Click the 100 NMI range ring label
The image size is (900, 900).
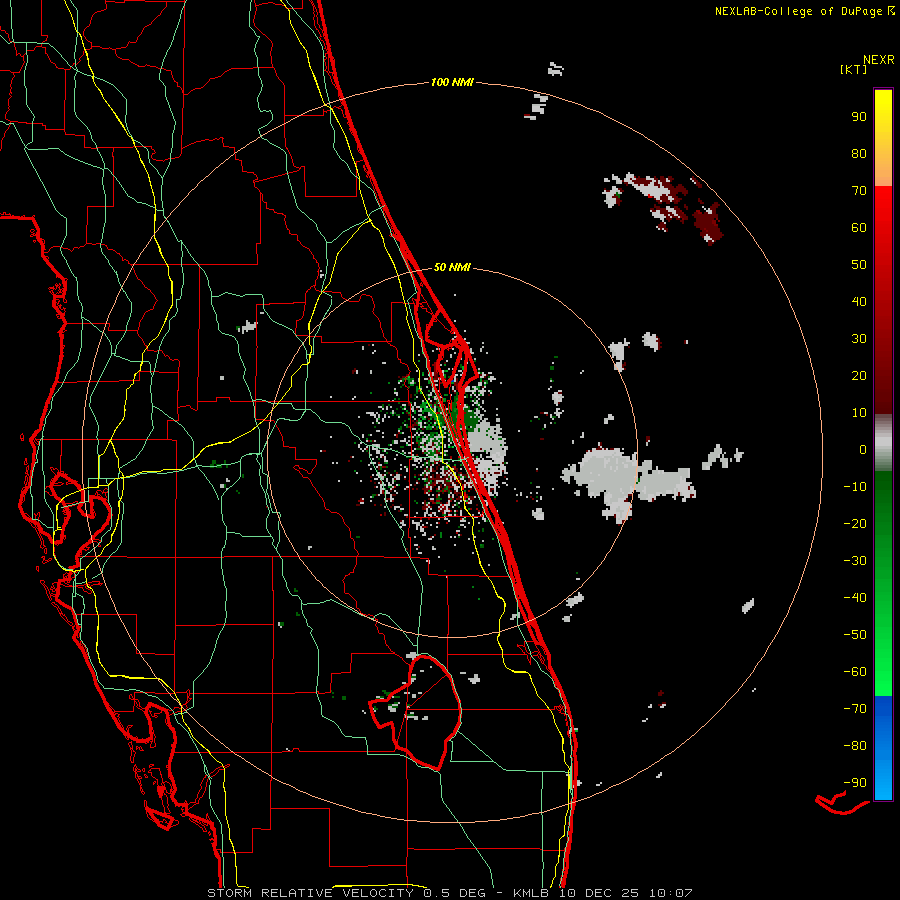(x=452, y=82)
